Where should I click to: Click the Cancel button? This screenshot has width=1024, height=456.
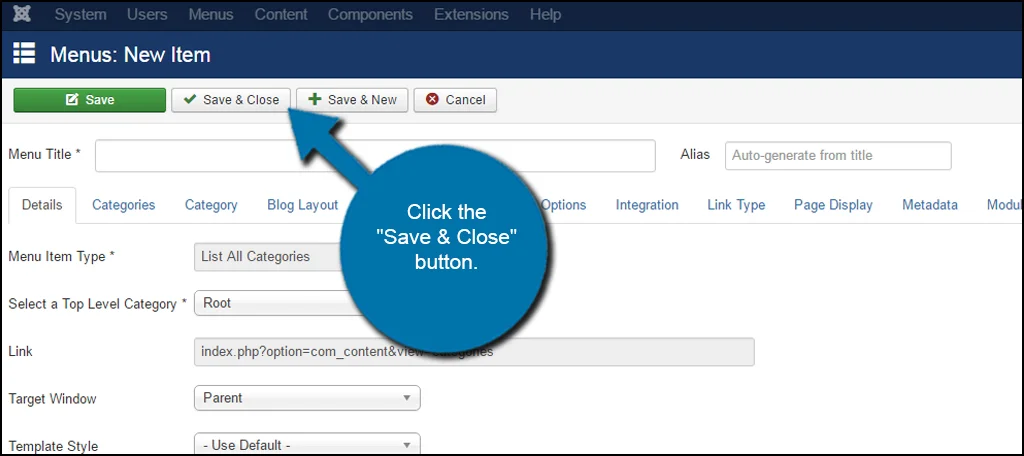tap(455, 100)
